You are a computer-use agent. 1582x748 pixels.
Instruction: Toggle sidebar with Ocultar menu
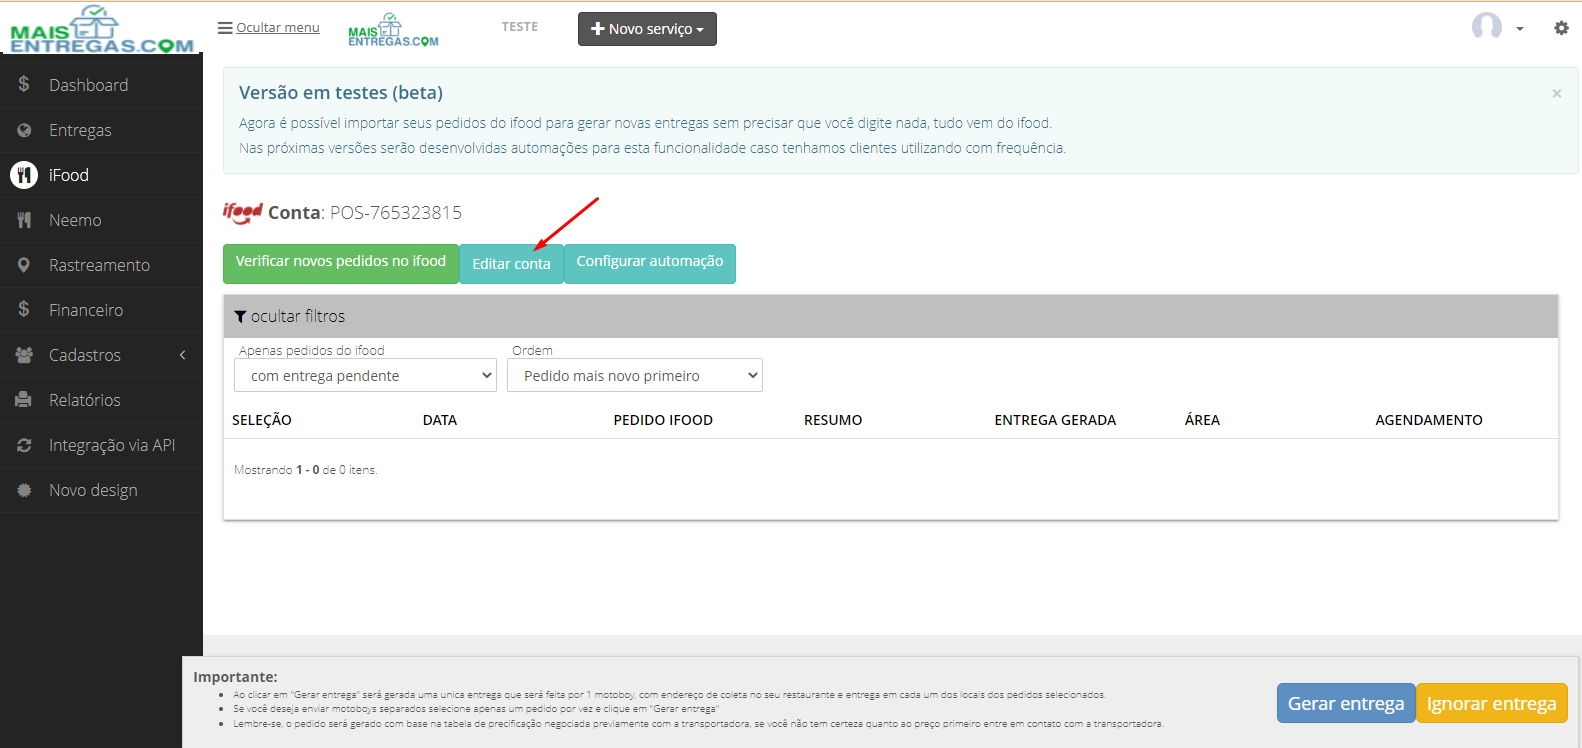point(269,28)
